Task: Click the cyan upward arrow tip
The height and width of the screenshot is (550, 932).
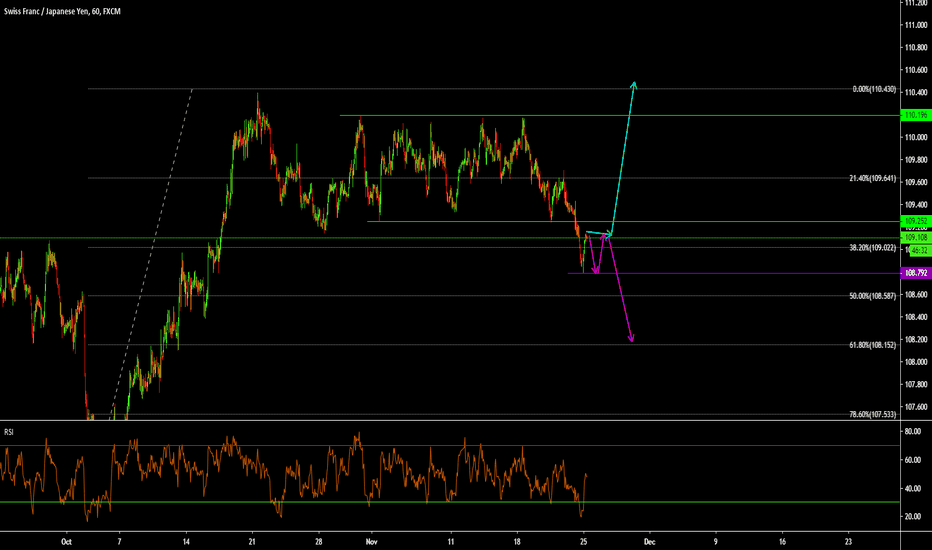Action: [634, 82]
